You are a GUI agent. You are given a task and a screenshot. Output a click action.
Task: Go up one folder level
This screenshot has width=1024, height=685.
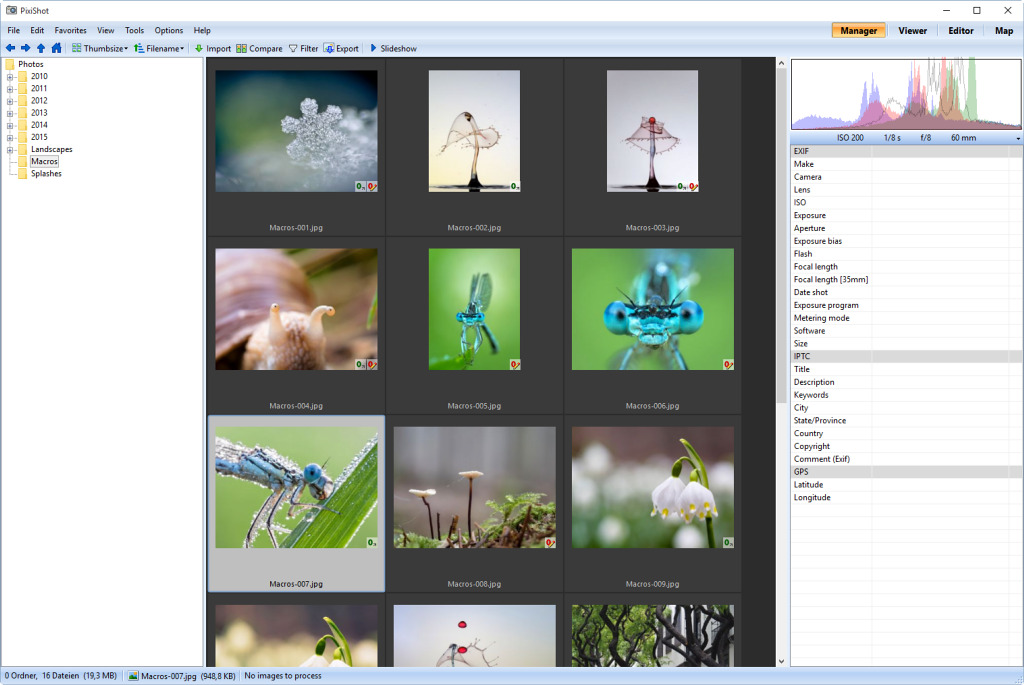click(x=41, y=48)
